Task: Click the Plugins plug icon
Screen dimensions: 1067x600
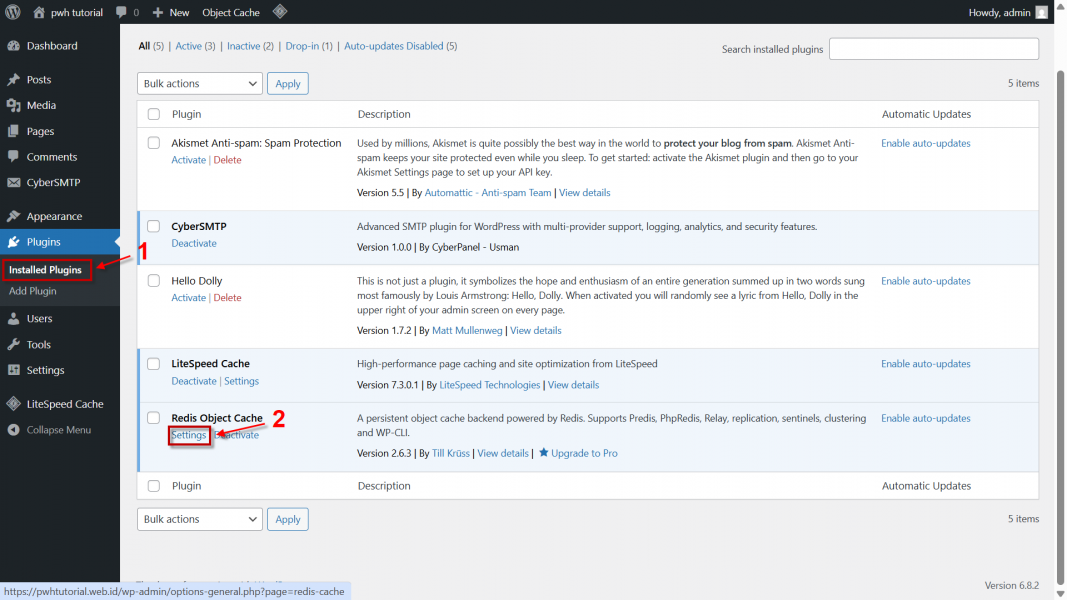Action: (14, 242)
